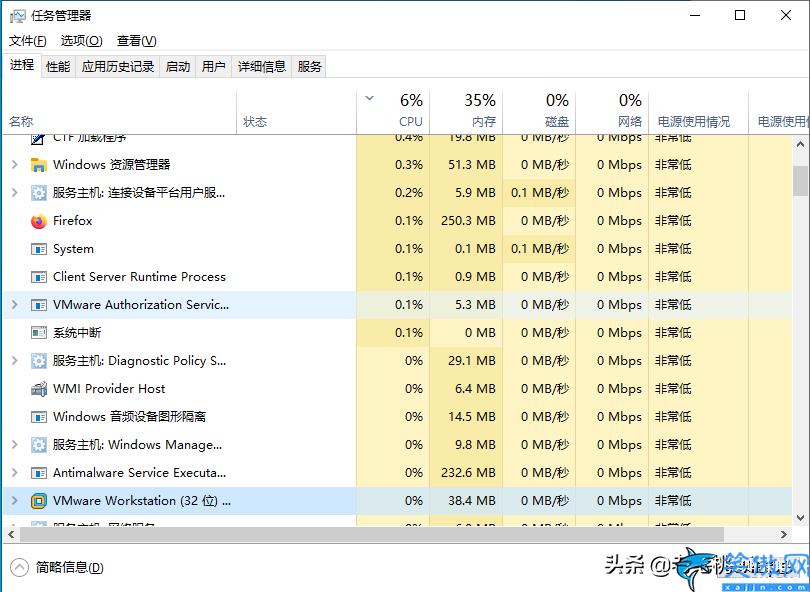Click Diagnostic Policy memory value 29.1 MB

[x=472, y=361]
